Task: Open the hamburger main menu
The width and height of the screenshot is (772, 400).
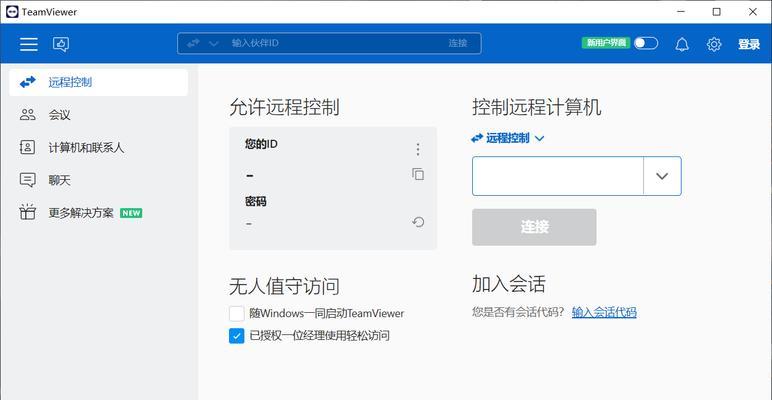Action: pos(29,44)
